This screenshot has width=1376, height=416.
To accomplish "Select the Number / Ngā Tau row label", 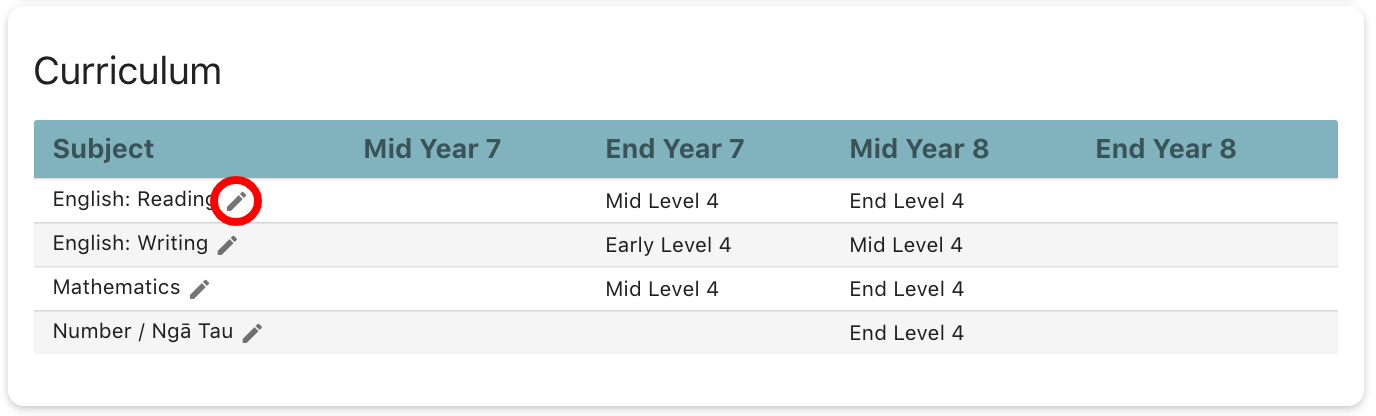I will click(x=142, y=331).
